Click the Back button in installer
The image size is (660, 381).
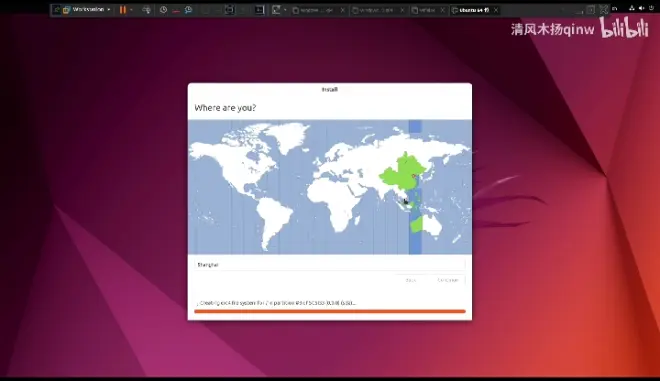click(410, 280)
